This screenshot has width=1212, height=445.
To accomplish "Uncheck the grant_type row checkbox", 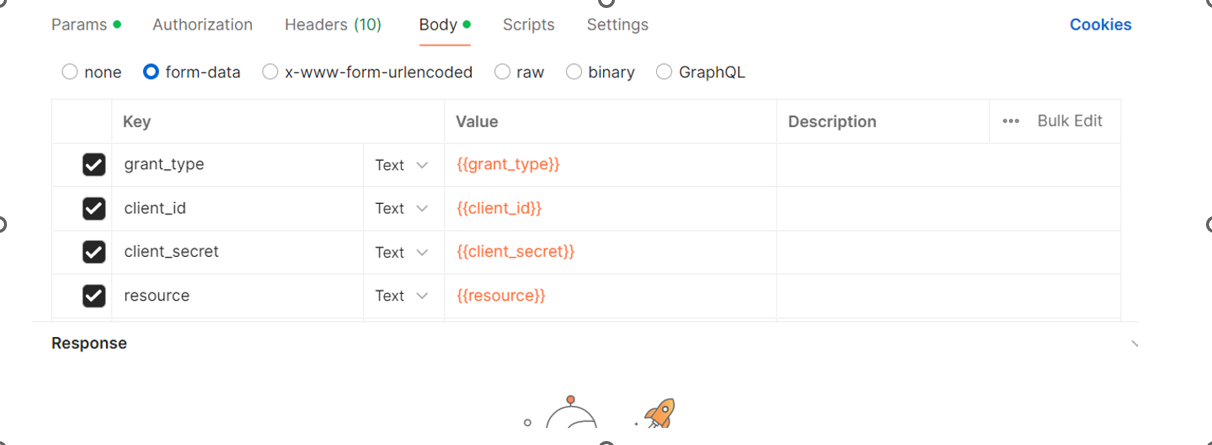I will [94, 165].
